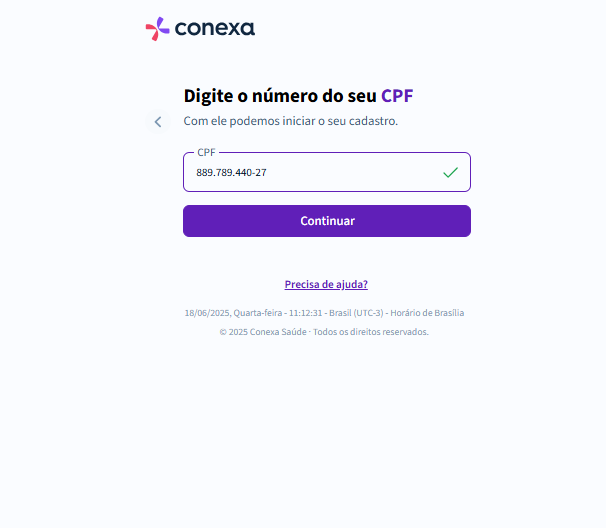Click the Brasil (UTC-3) timezone text

tap(356, 313)
